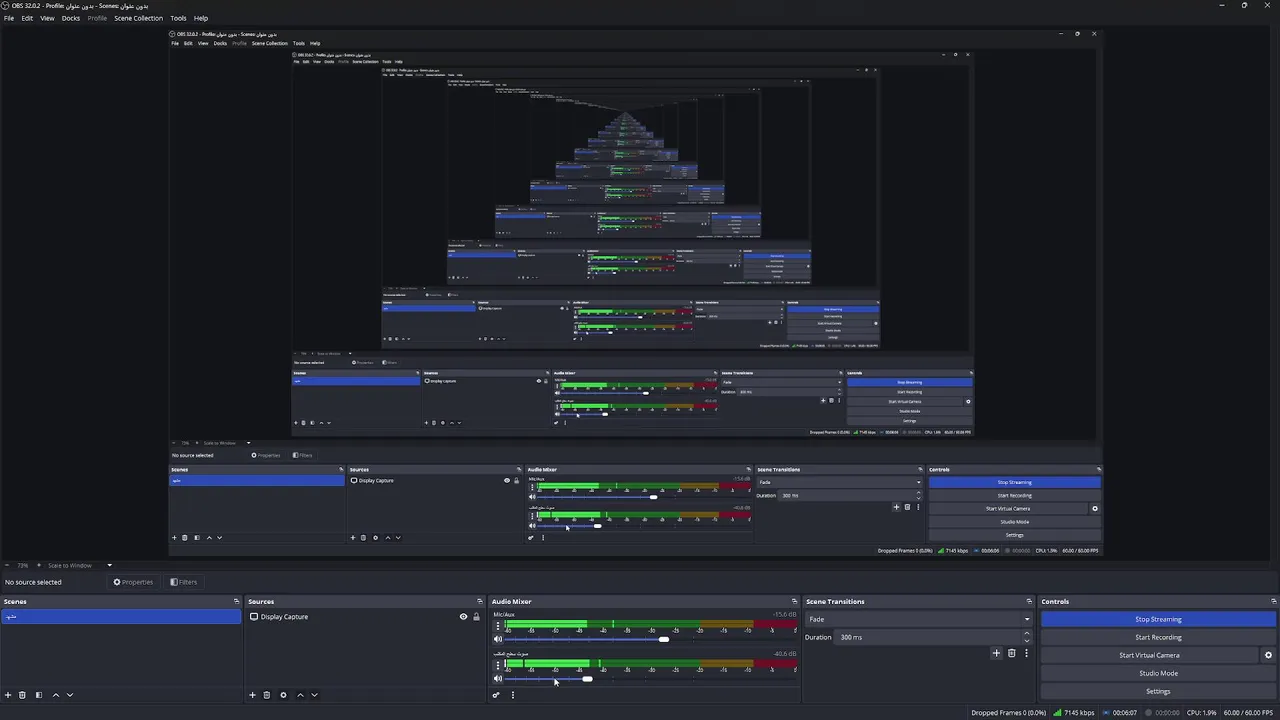Hide the Display Capture source via the eye icon
This screenshot has height=720, width=1280.
tap(463, 617)
